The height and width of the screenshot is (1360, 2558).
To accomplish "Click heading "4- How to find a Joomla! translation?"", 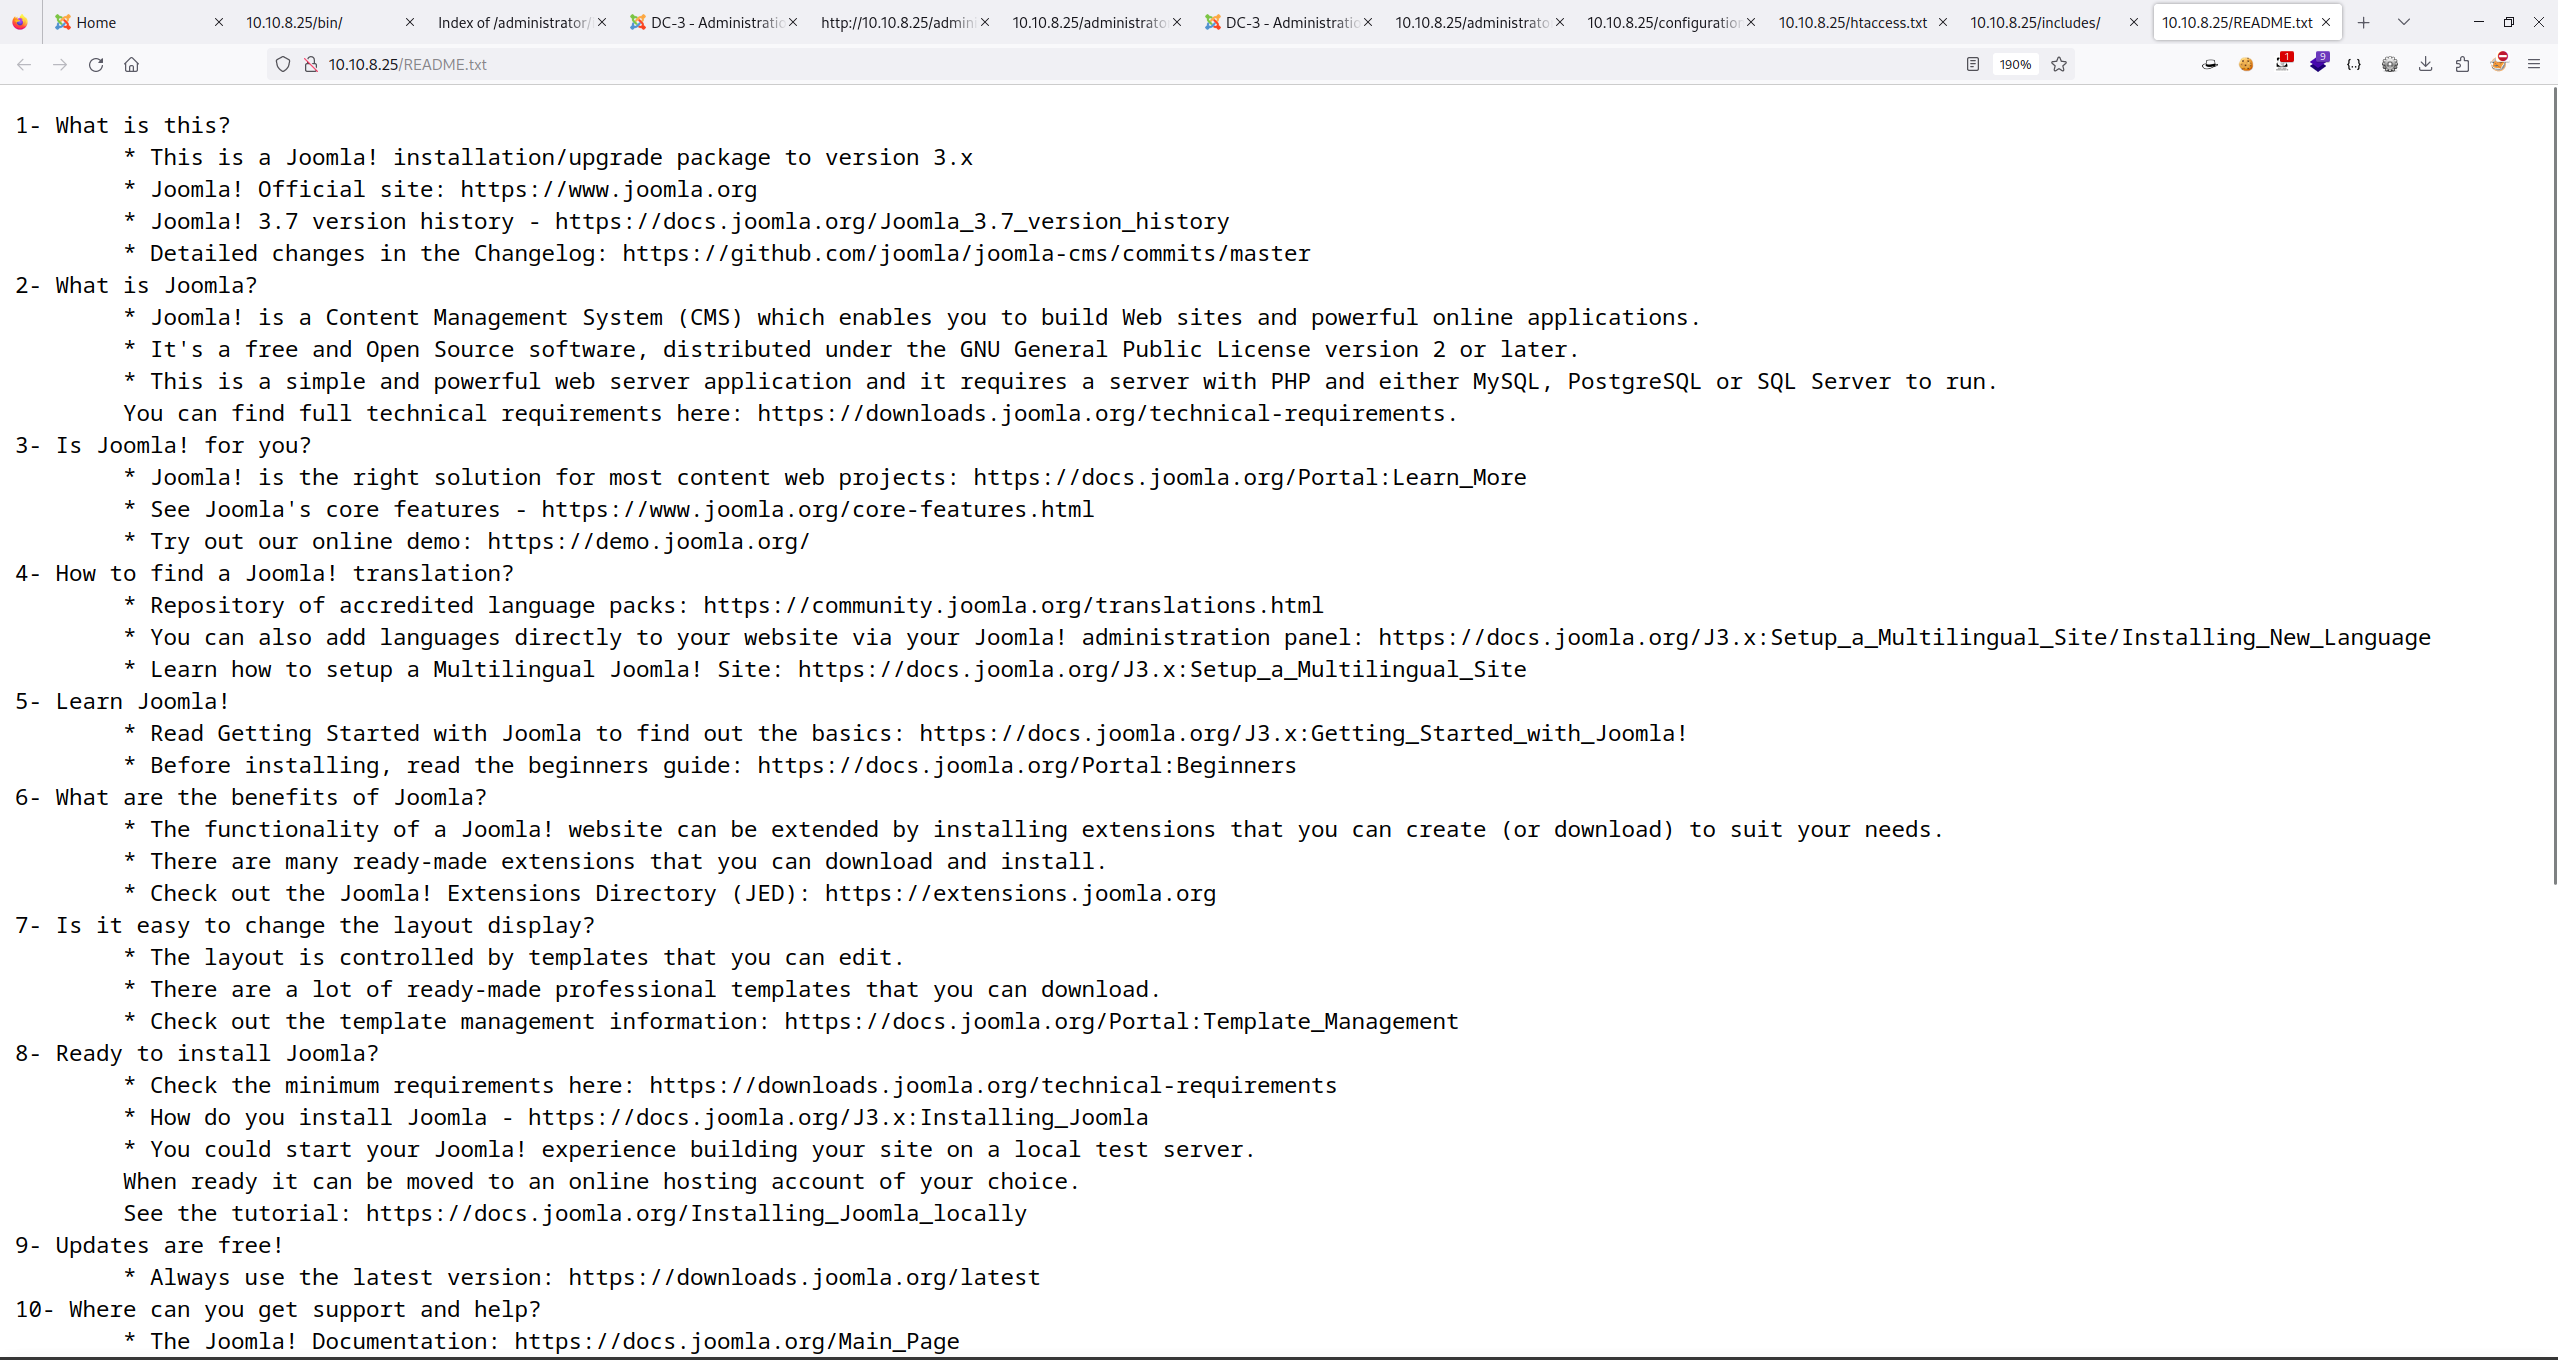I will [x=264, y=573].
